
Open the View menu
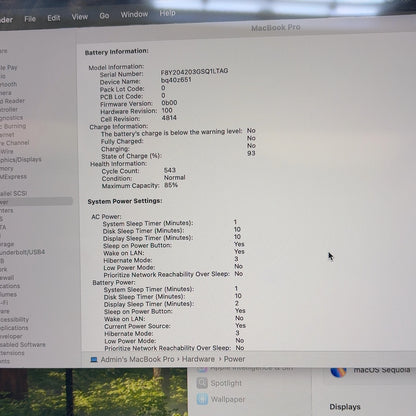point(80,17)
